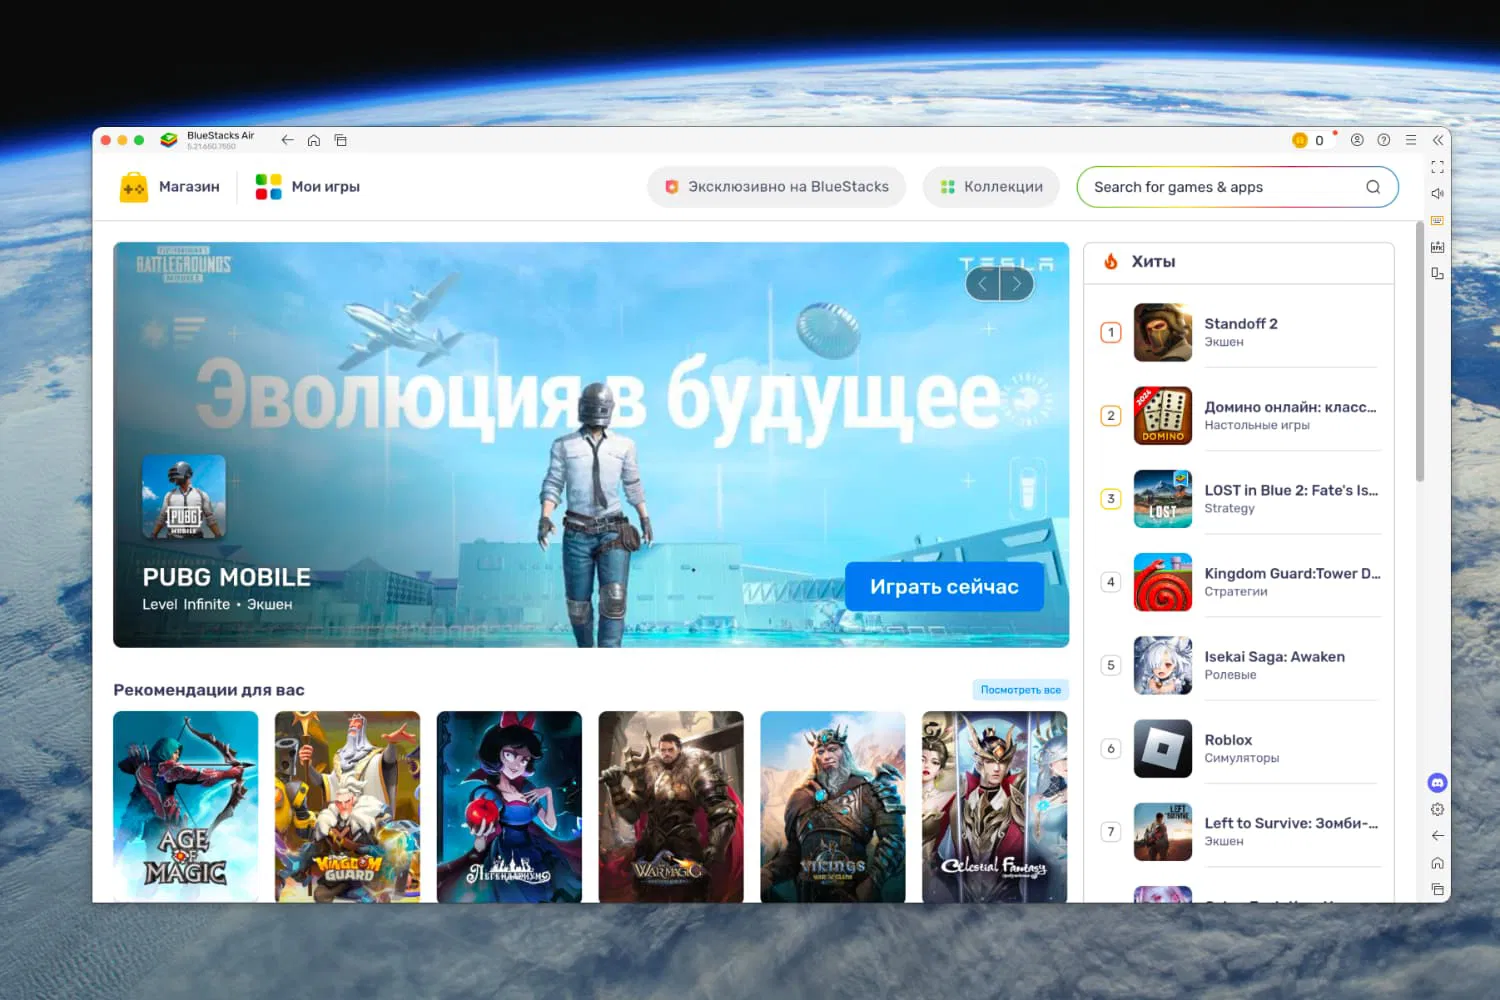Show the previous banner slide

[x=983, y=285]
